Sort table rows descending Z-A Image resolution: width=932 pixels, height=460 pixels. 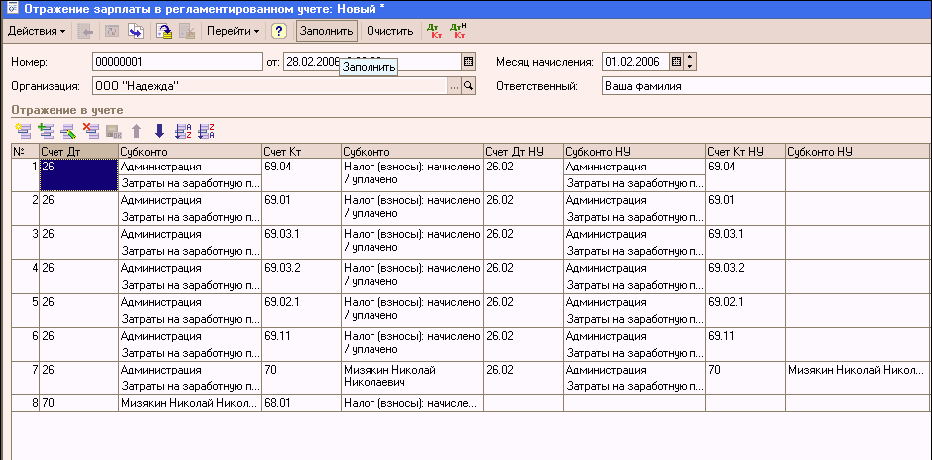click(206, 130)
